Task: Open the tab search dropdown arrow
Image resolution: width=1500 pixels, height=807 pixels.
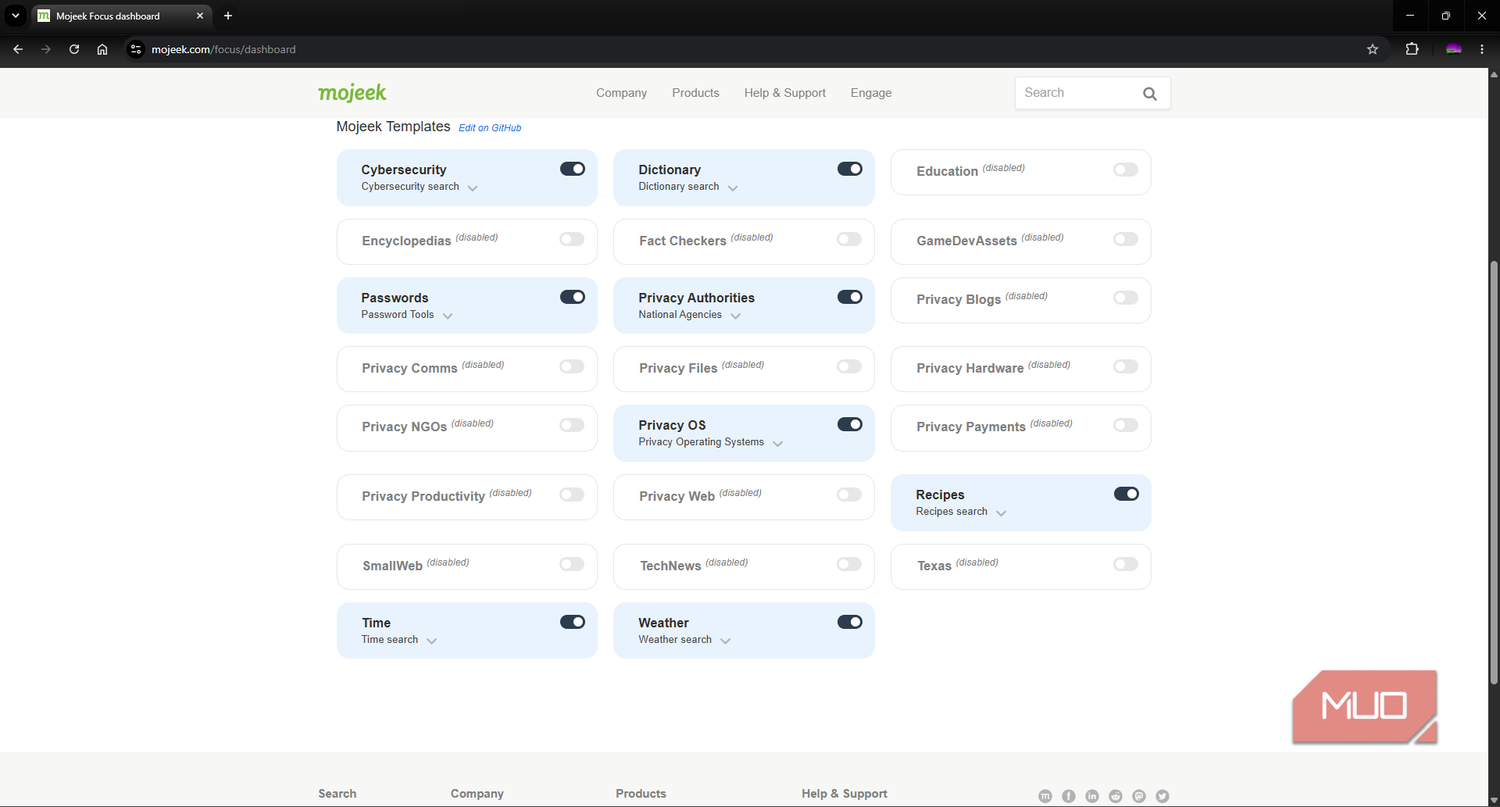Action: coord(16,16)
